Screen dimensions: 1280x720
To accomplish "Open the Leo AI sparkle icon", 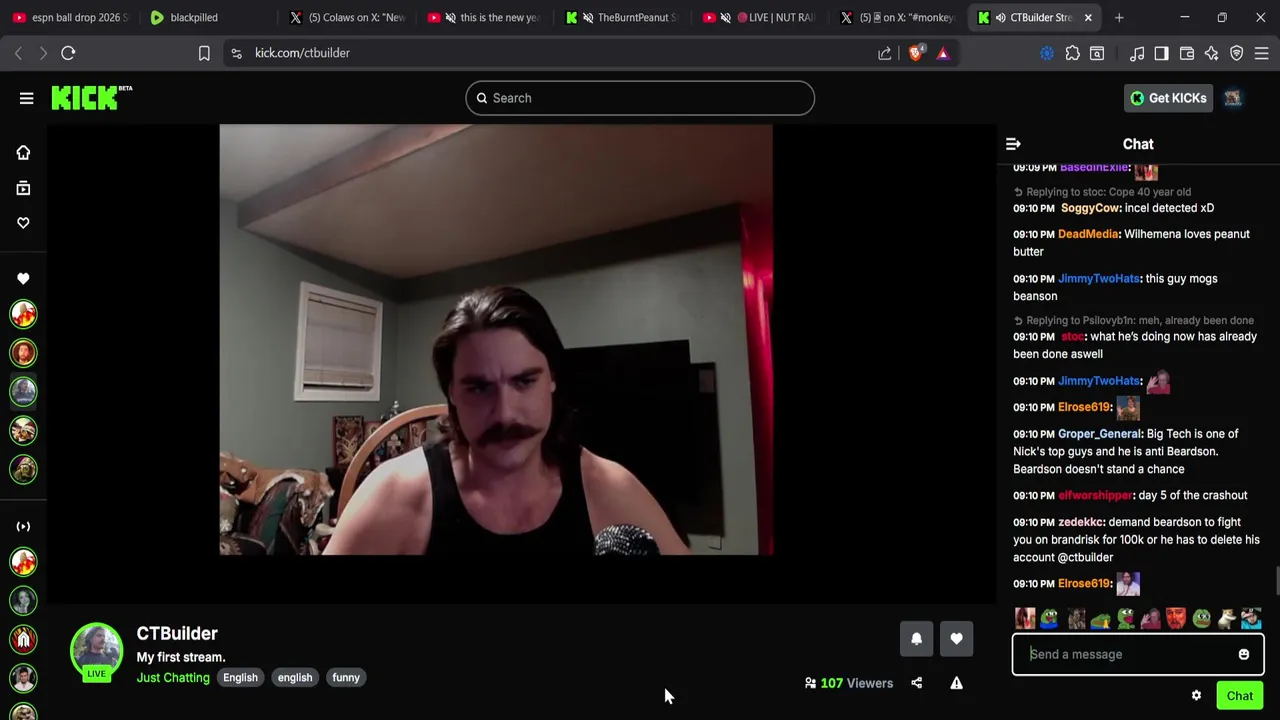I will coord(1211,53).
